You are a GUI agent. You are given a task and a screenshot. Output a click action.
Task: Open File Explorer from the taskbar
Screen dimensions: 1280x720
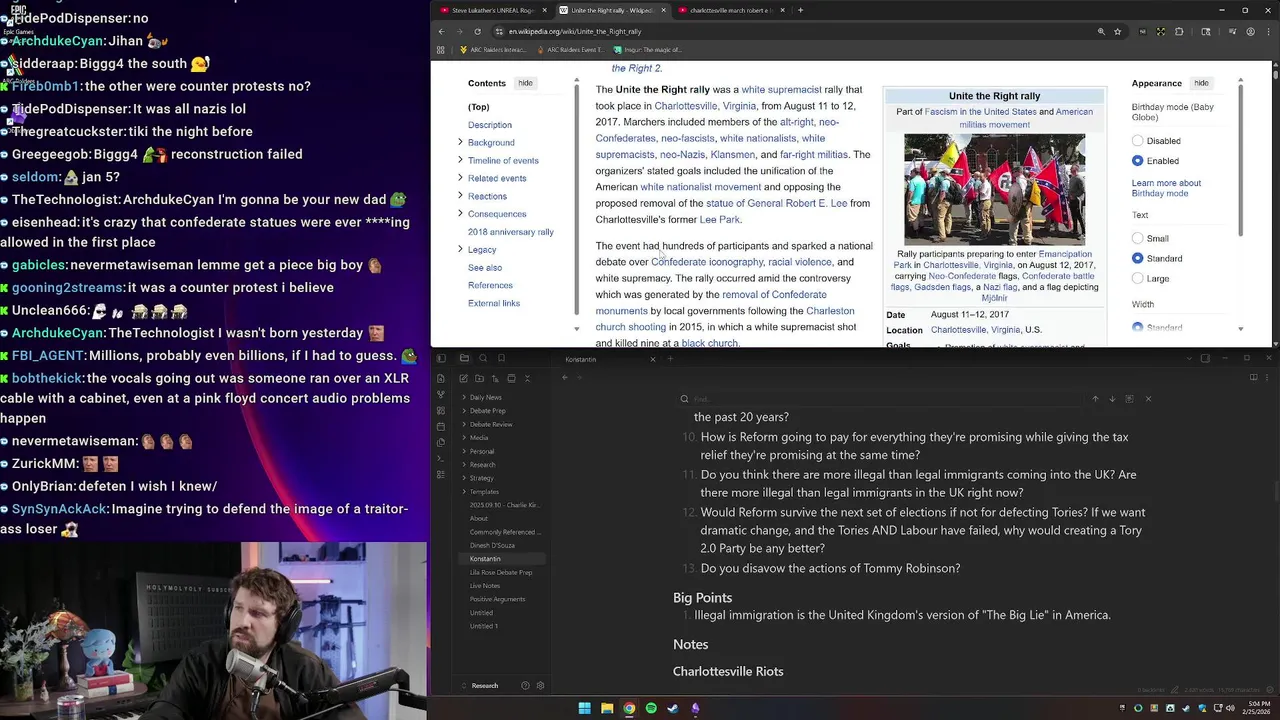[607, 708]
